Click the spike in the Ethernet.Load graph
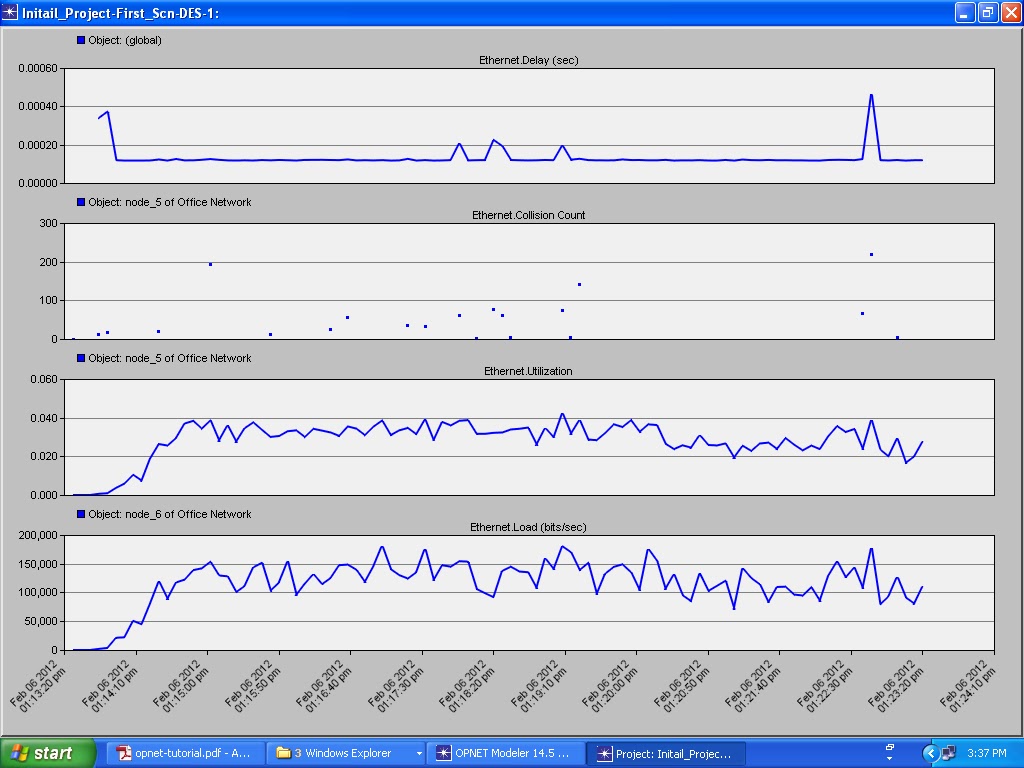This screenshot has width=1024, height=768. [872, 551]
